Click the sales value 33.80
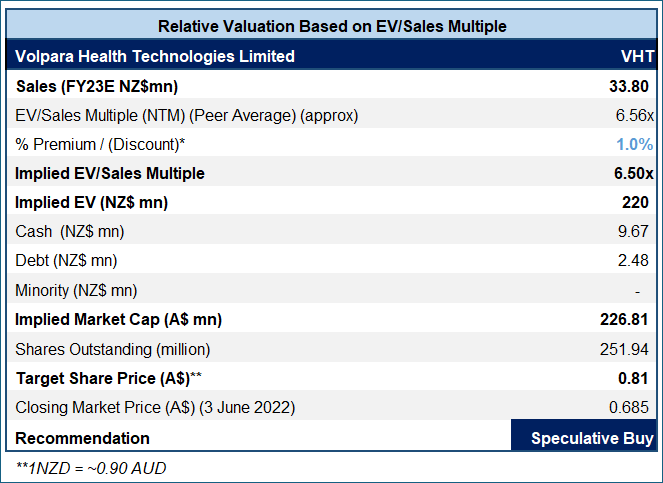The height and width of the screenshot is (483, 663). [629, 86]
